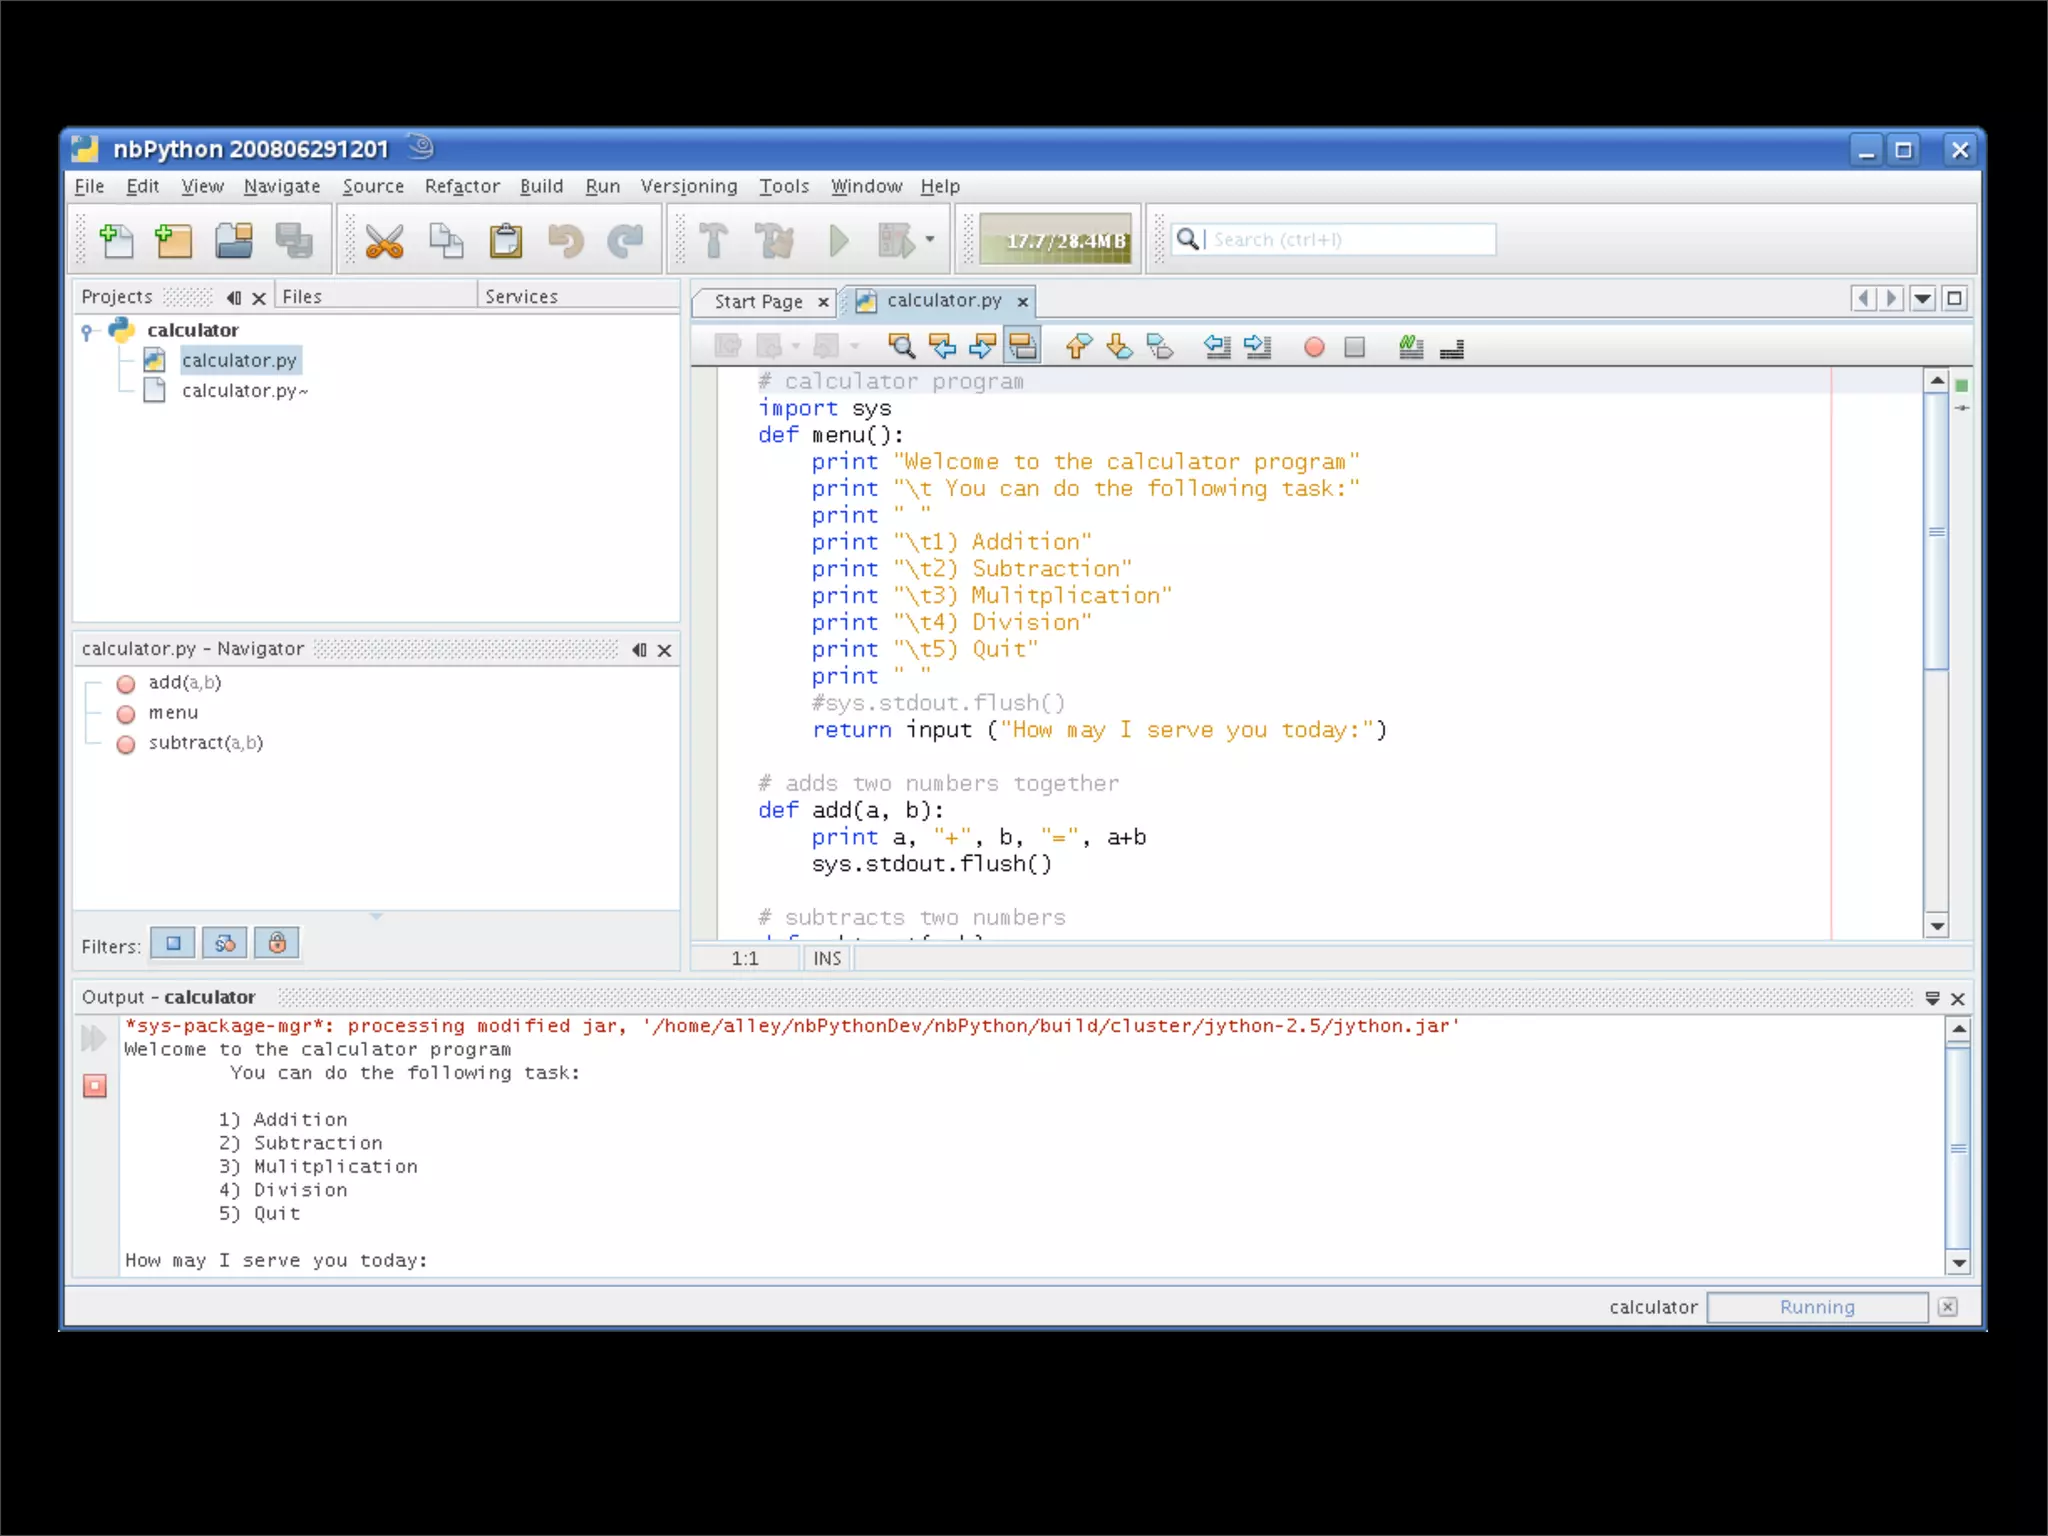Click the red Start Macro Recording icon

pos(1314,347)
